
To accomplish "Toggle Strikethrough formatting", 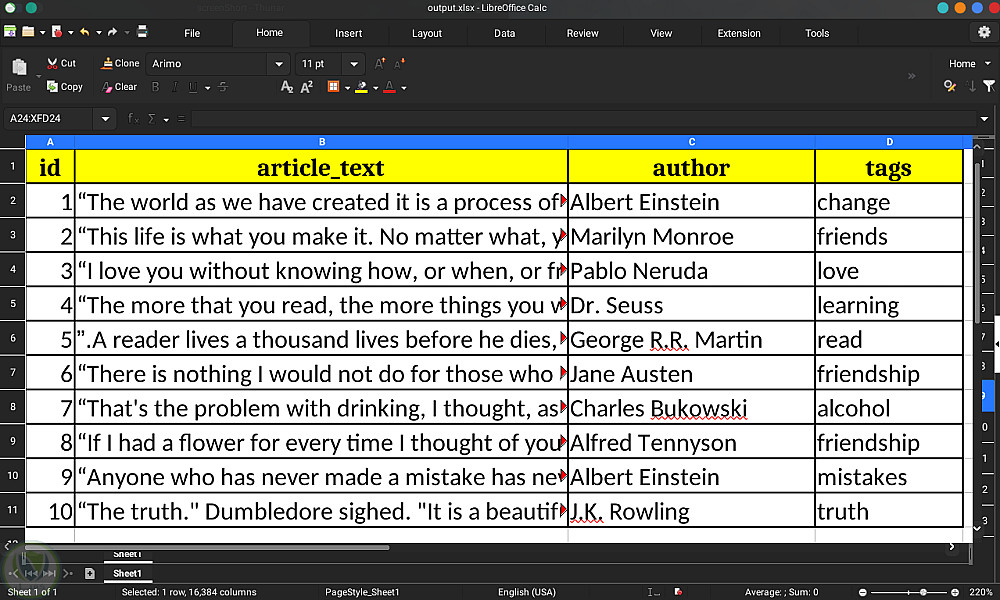I will pyautogui.click(x=223, y=87).
